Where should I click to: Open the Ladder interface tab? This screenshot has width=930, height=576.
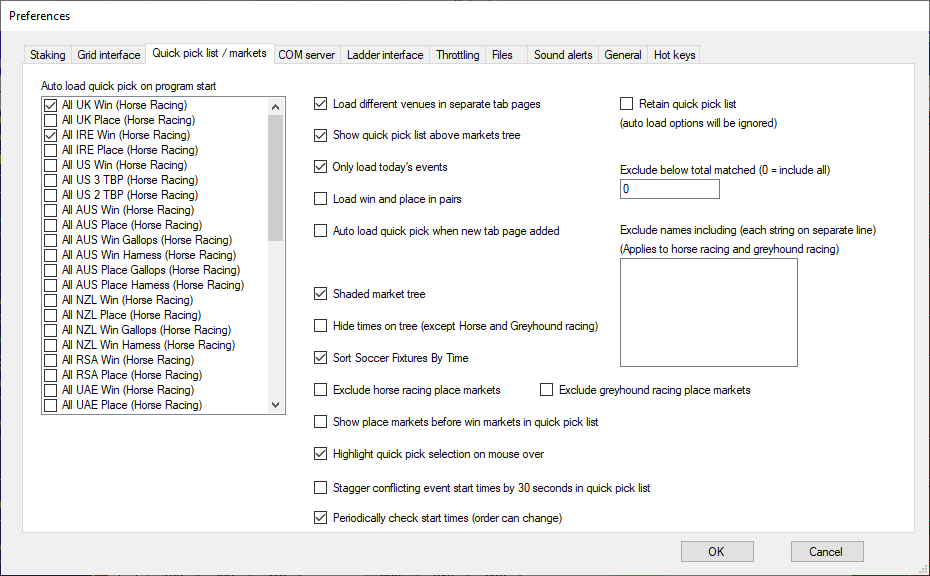(385, 55)
